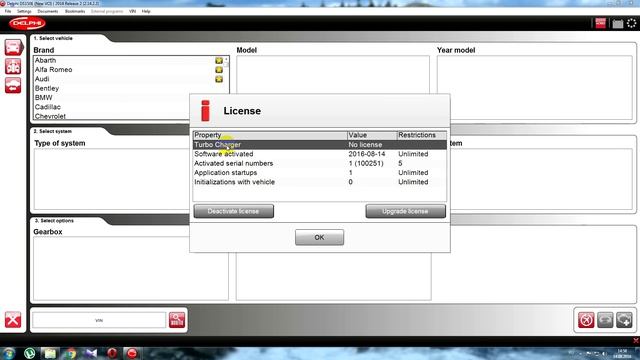The image size is (640, 360).
Task: Click the red circled X cancel icon
Action: [x=586, y=320]
